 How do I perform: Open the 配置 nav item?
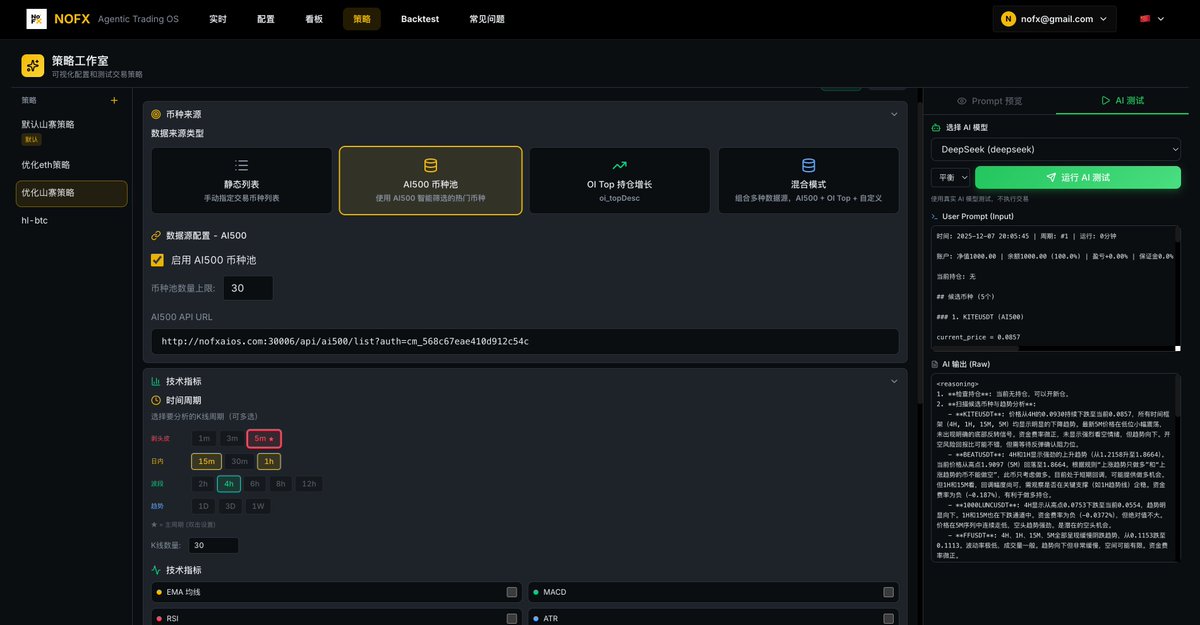(x=266, y=19)
